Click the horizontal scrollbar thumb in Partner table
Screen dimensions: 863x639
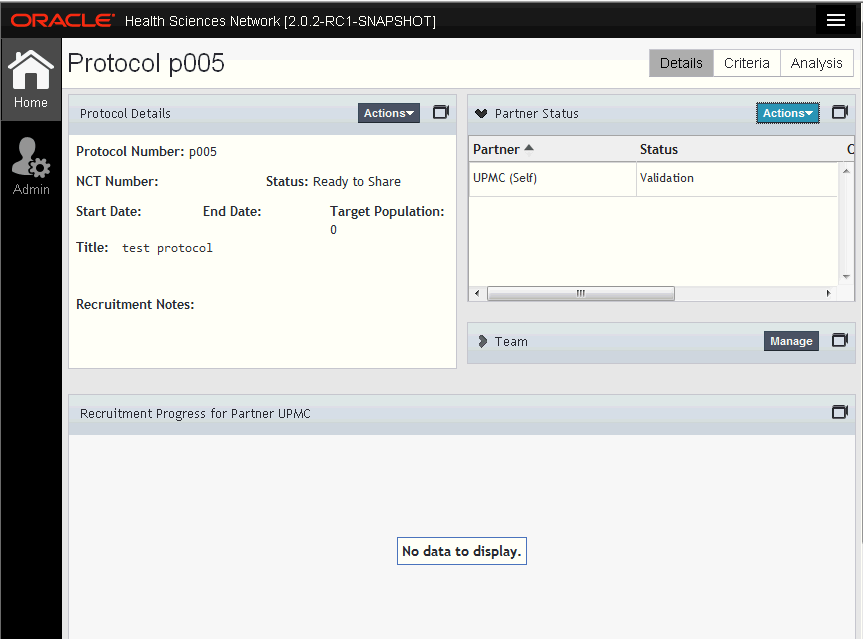(581, 293)
